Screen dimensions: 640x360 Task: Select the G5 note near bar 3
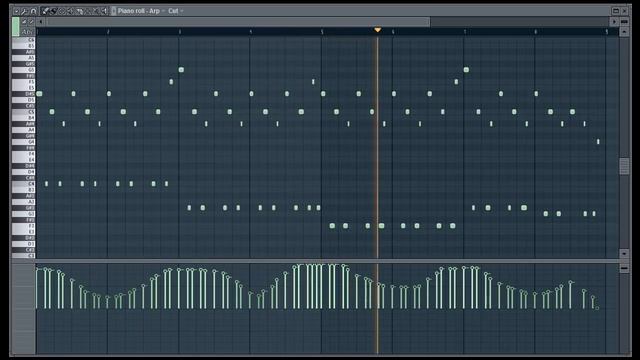pyautogui.click(x=181, y=70)
